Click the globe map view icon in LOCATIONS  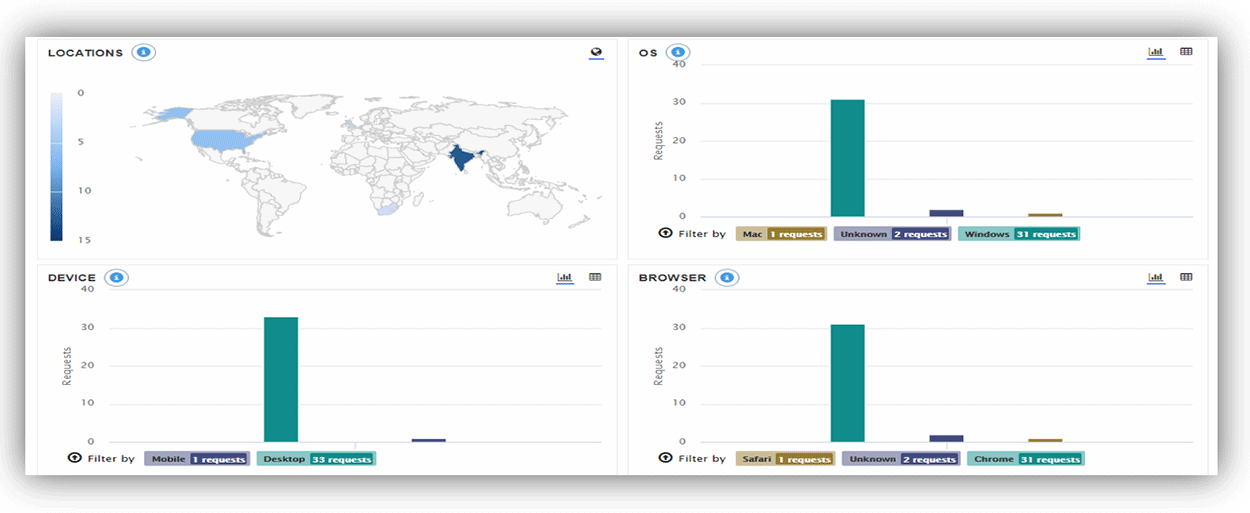pyautogui.click(x=596, y=53)
